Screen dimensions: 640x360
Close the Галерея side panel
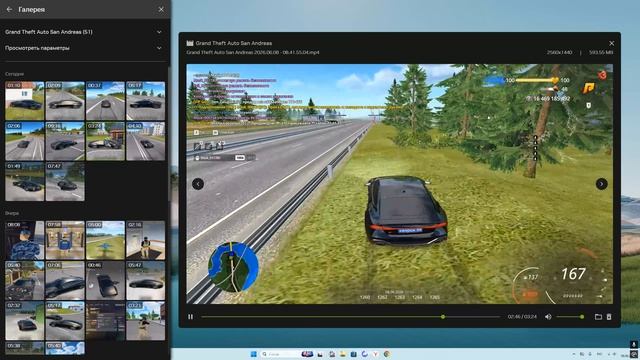(161, 9)
